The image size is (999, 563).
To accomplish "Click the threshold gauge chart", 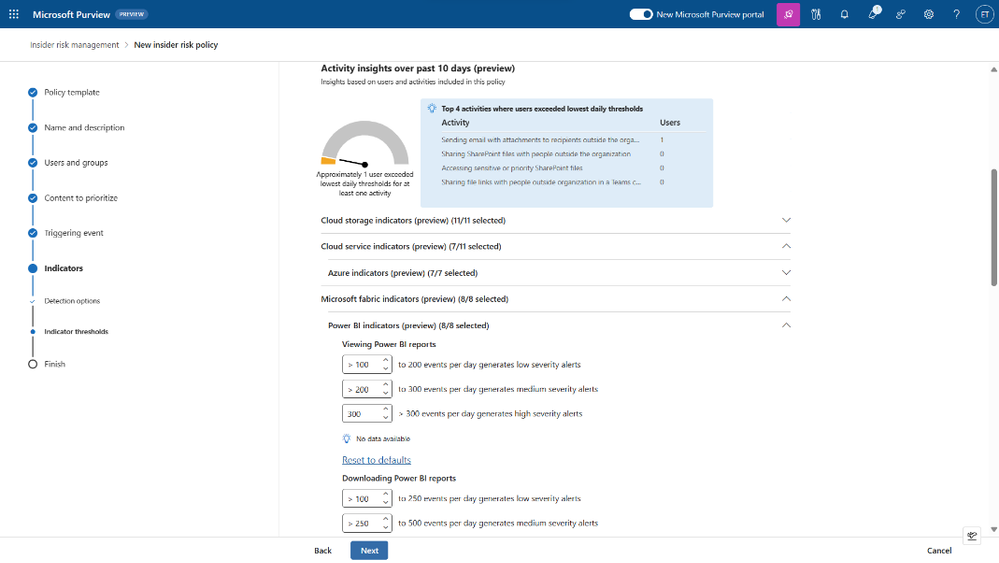I will pyautogui.click(x=365, y=143).
